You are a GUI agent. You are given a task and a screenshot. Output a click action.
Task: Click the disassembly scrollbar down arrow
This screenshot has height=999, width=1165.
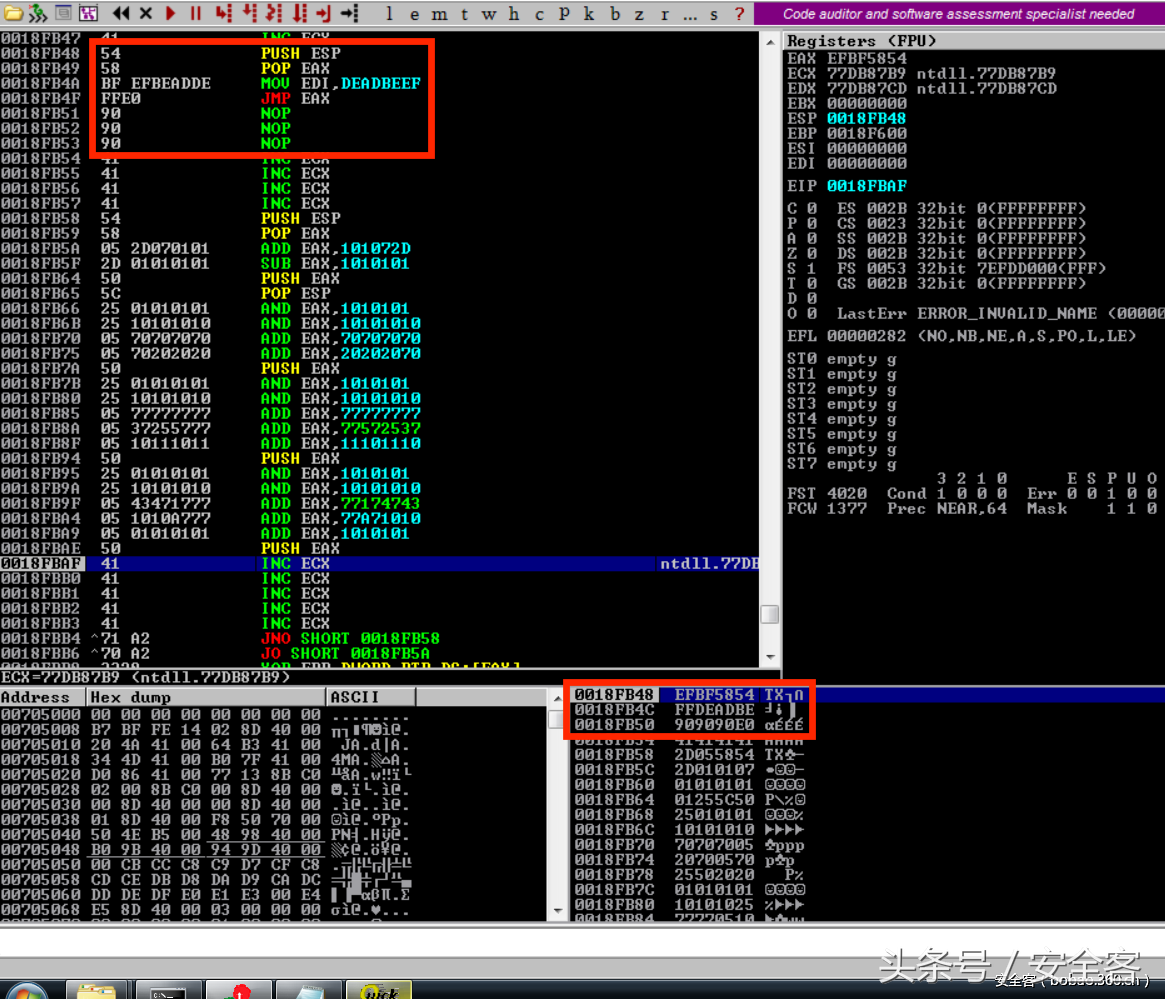click(770, 657)
